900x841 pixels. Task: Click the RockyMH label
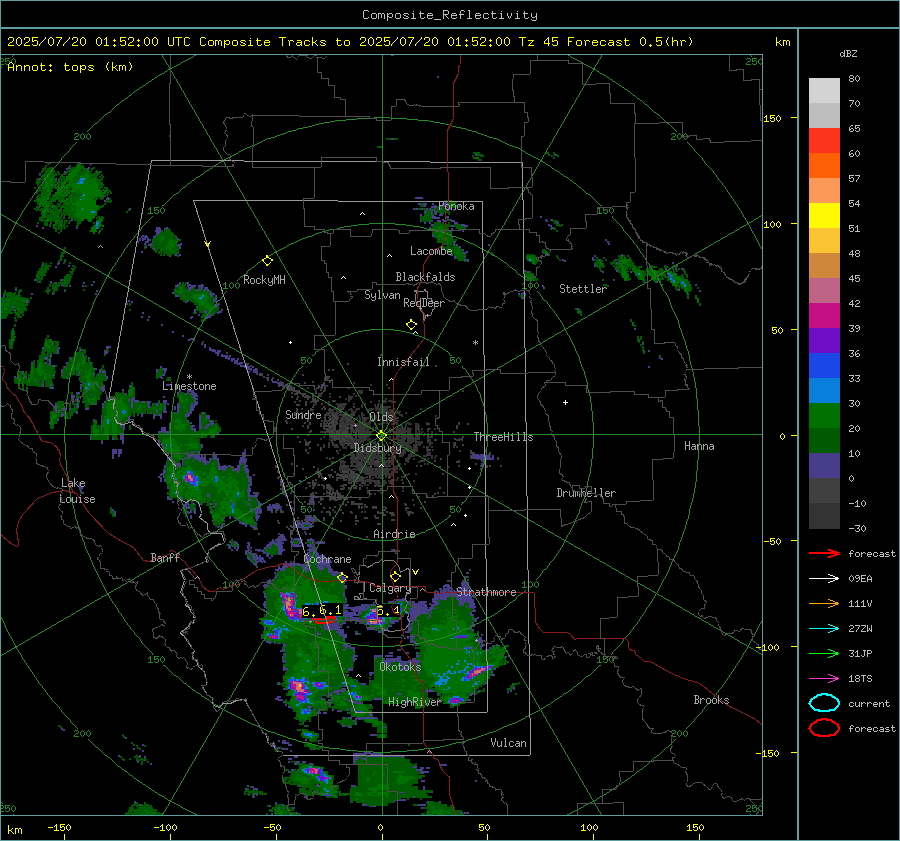point(264,280)
